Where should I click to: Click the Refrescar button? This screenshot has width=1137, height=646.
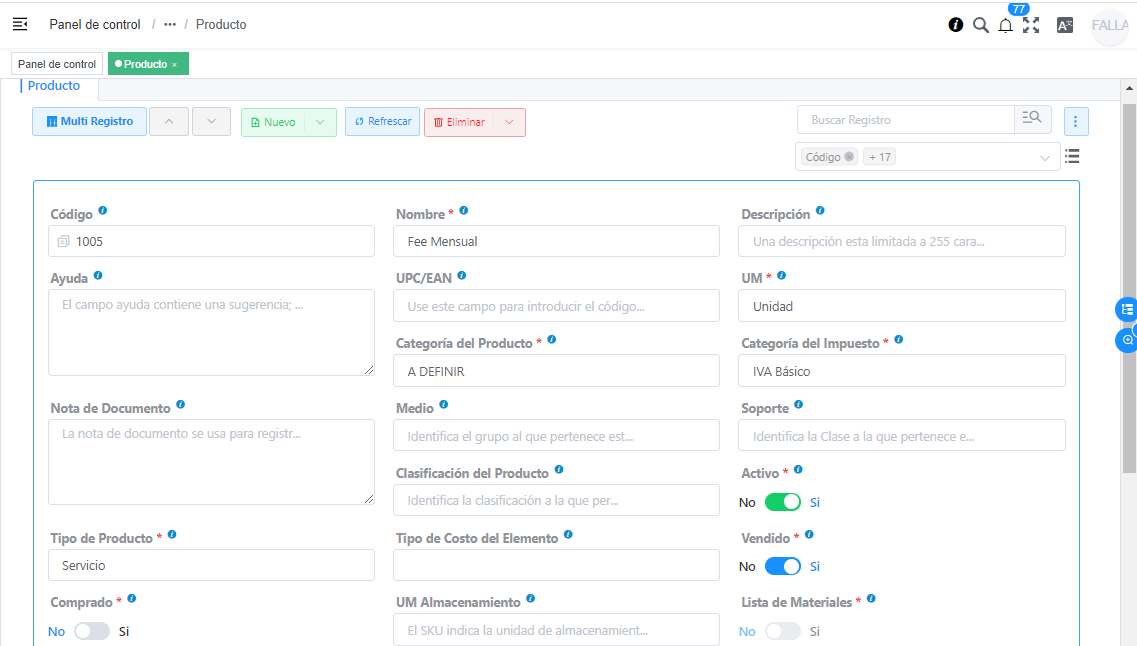click(x=382, y=122)
